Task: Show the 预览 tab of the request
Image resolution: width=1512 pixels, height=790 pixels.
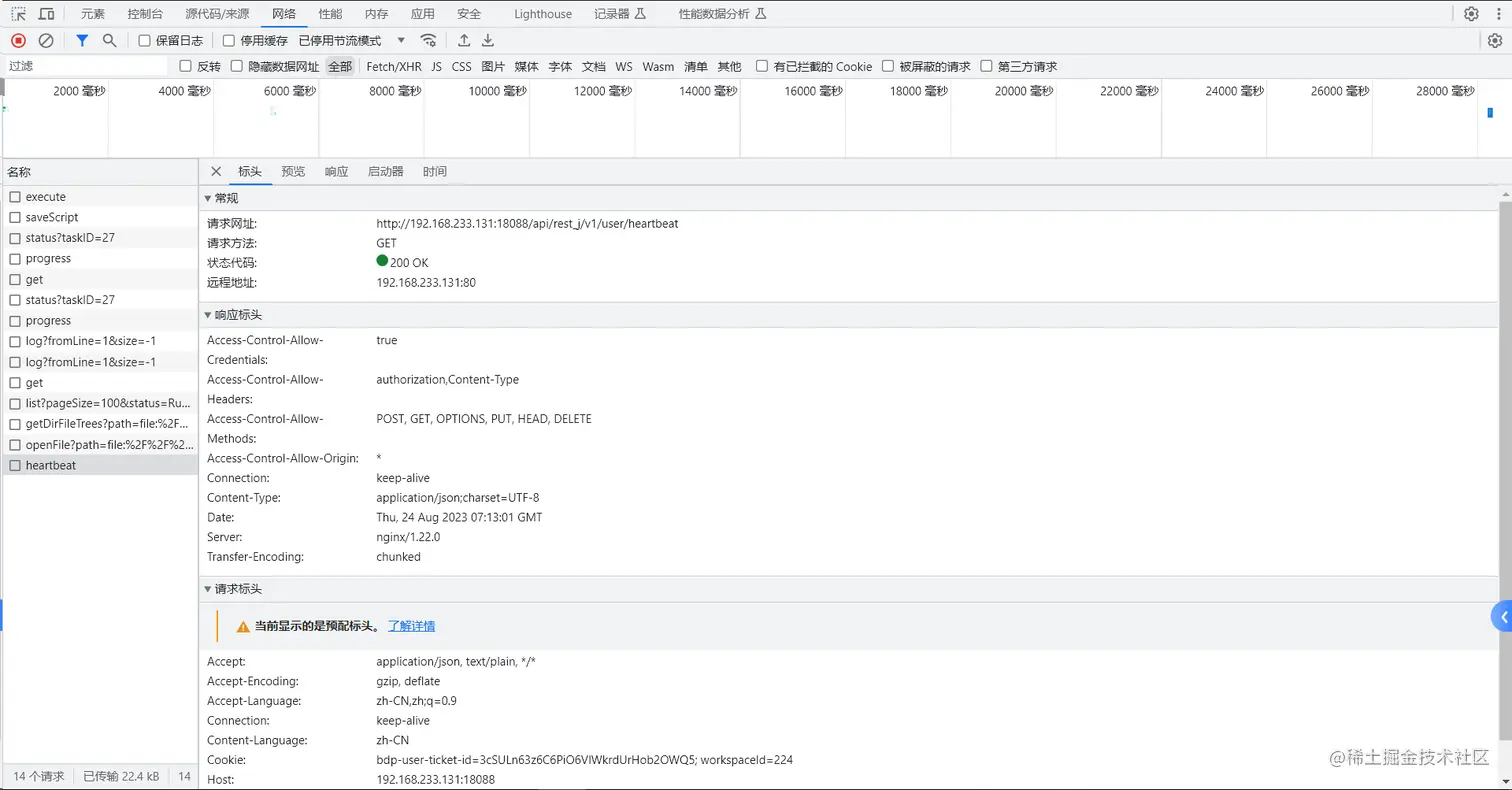Action: click(x=293, y=171)
